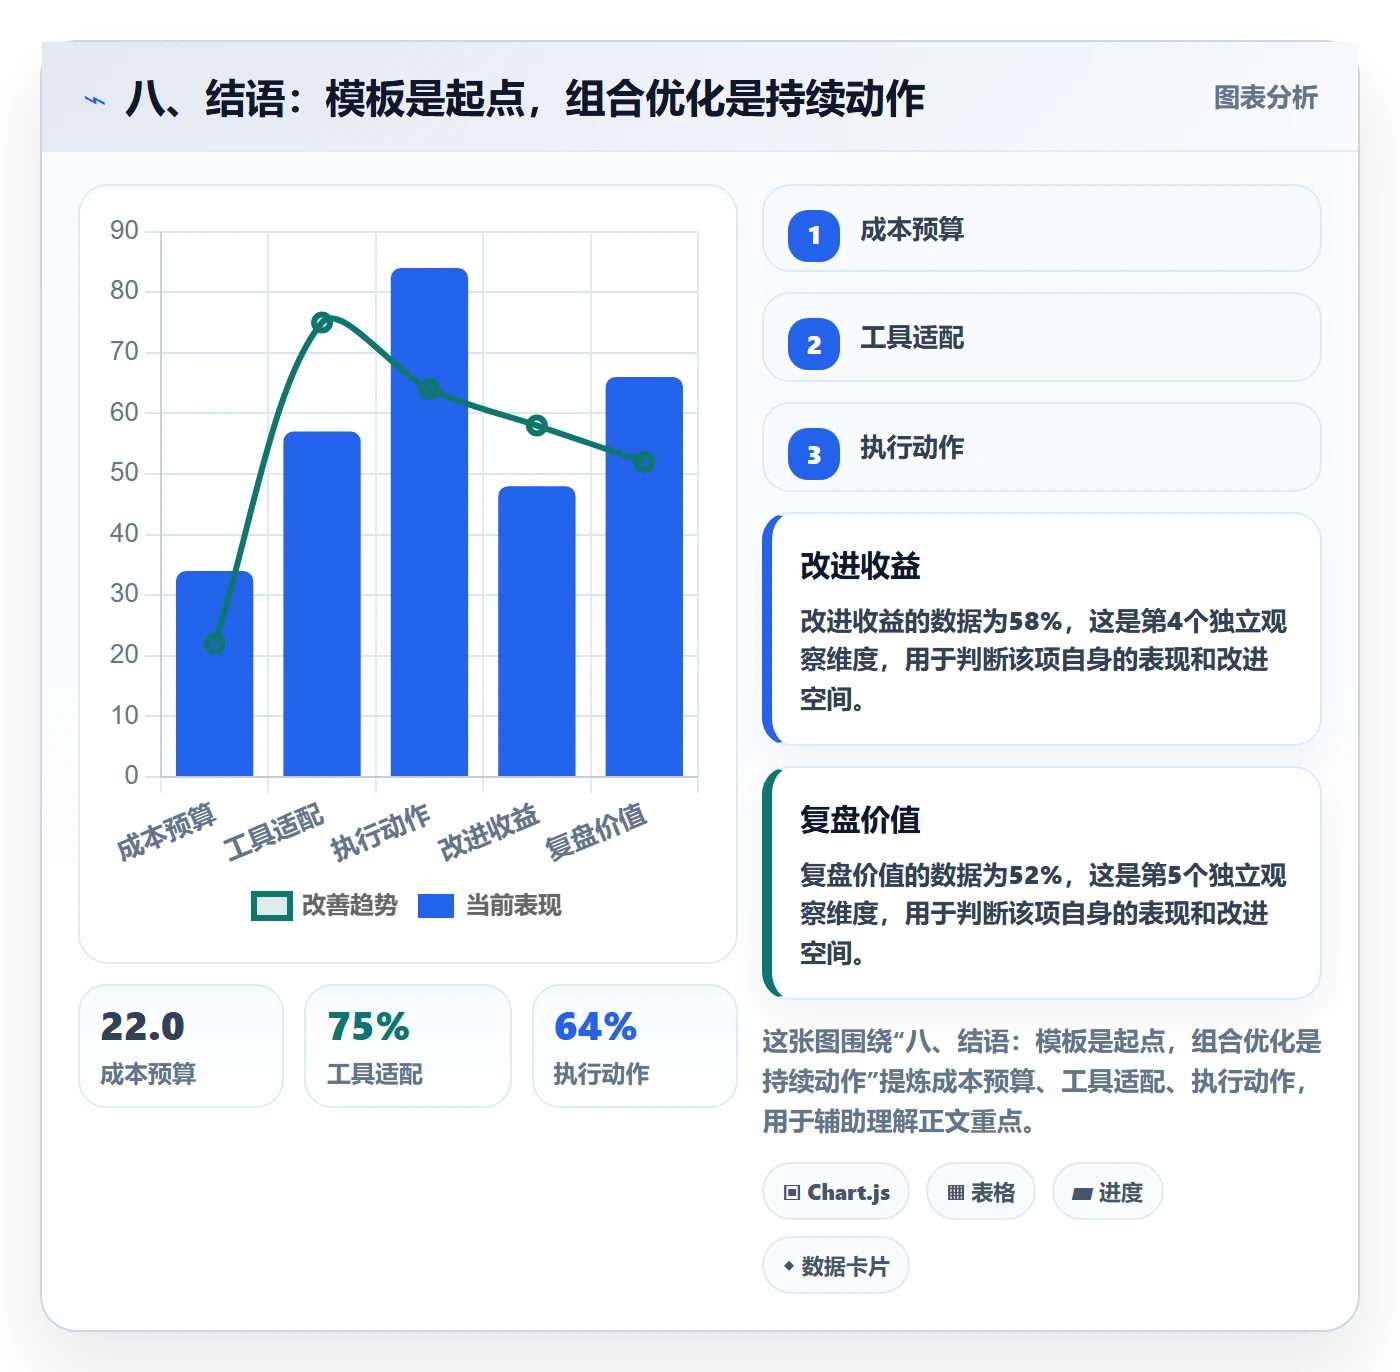This screenshot has height=1372, width=1400.
Task: Click the bar icon in 进度 tag
Action: (1082, 1193)
